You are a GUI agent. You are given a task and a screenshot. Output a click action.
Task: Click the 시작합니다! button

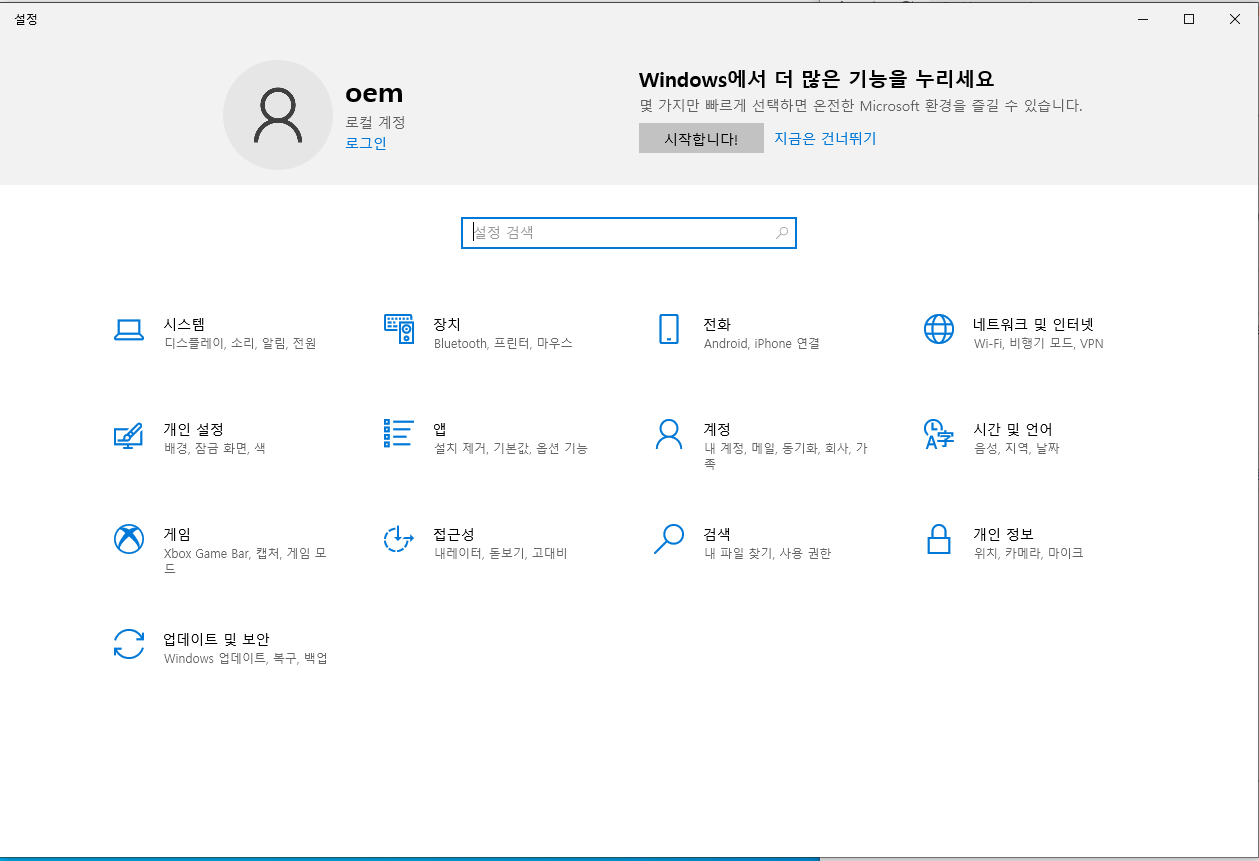pyautogui.click(x=701, y=138)
